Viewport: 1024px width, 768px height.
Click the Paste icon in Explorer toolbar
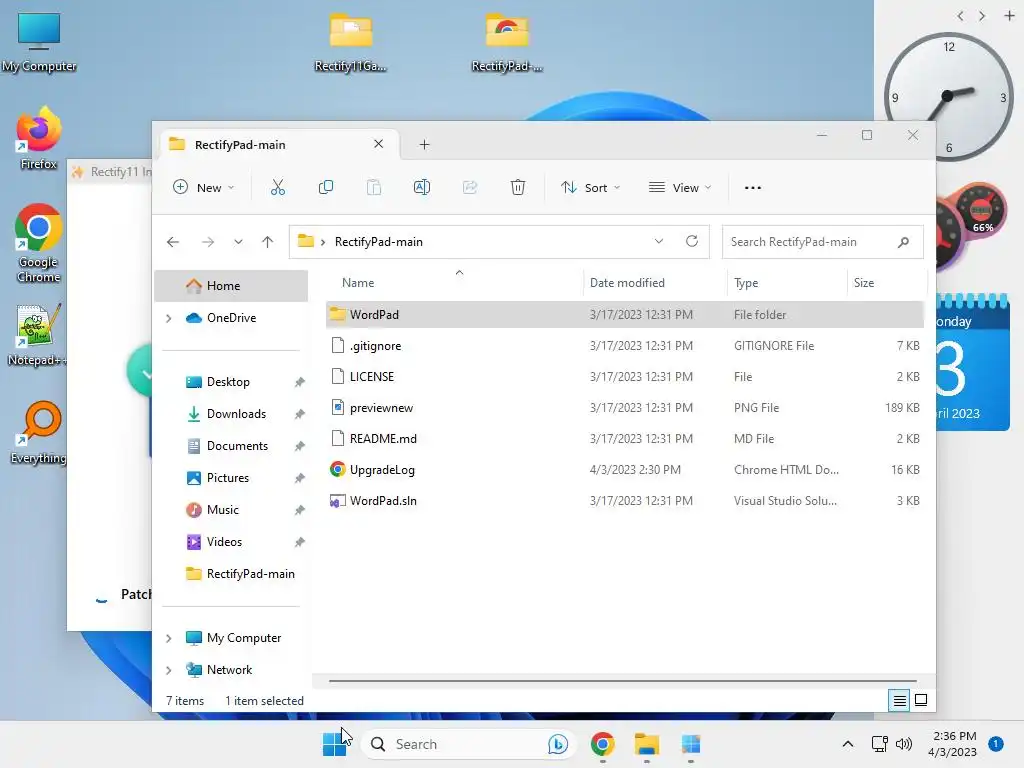(x=374, y=187)
